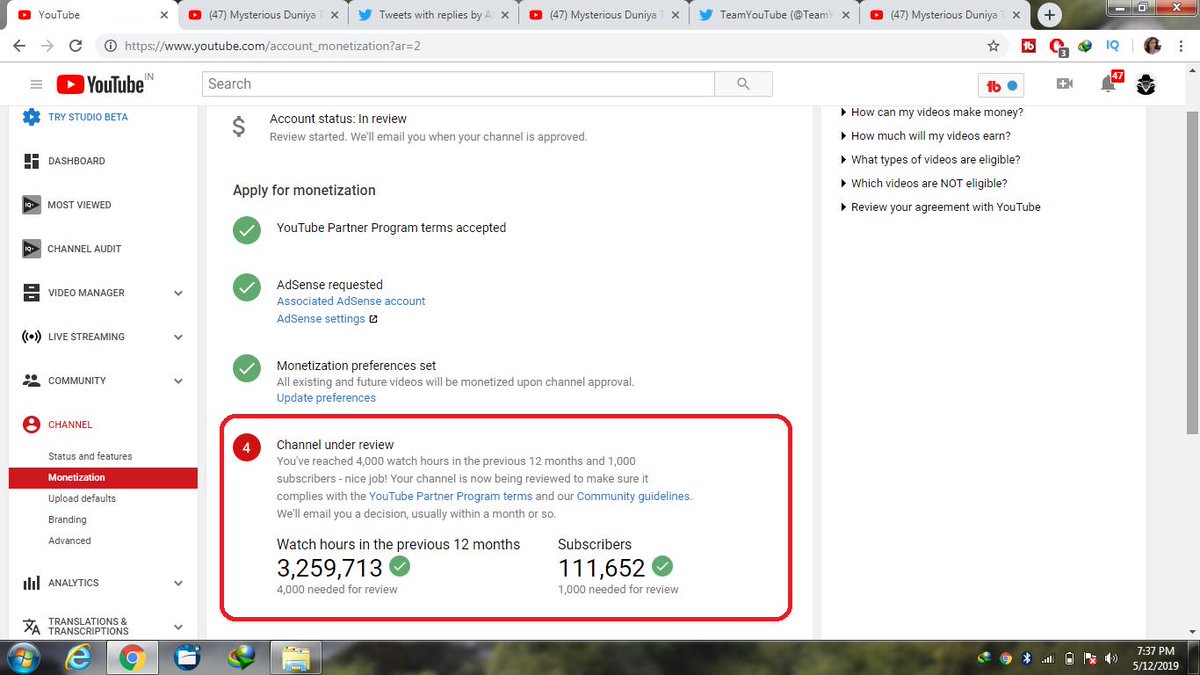Switch to the TeamYouTube Twitter tab
Image resolution: width=1200 pixels, height=675 pixels.
(x=775, y=15)
